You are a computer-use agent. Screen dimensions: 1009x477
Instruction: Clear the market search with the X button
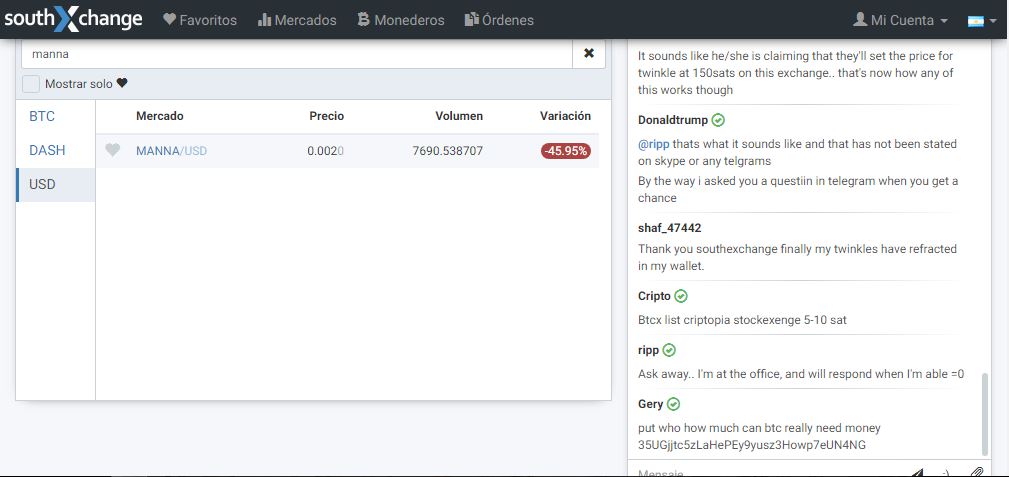point(589,54)
